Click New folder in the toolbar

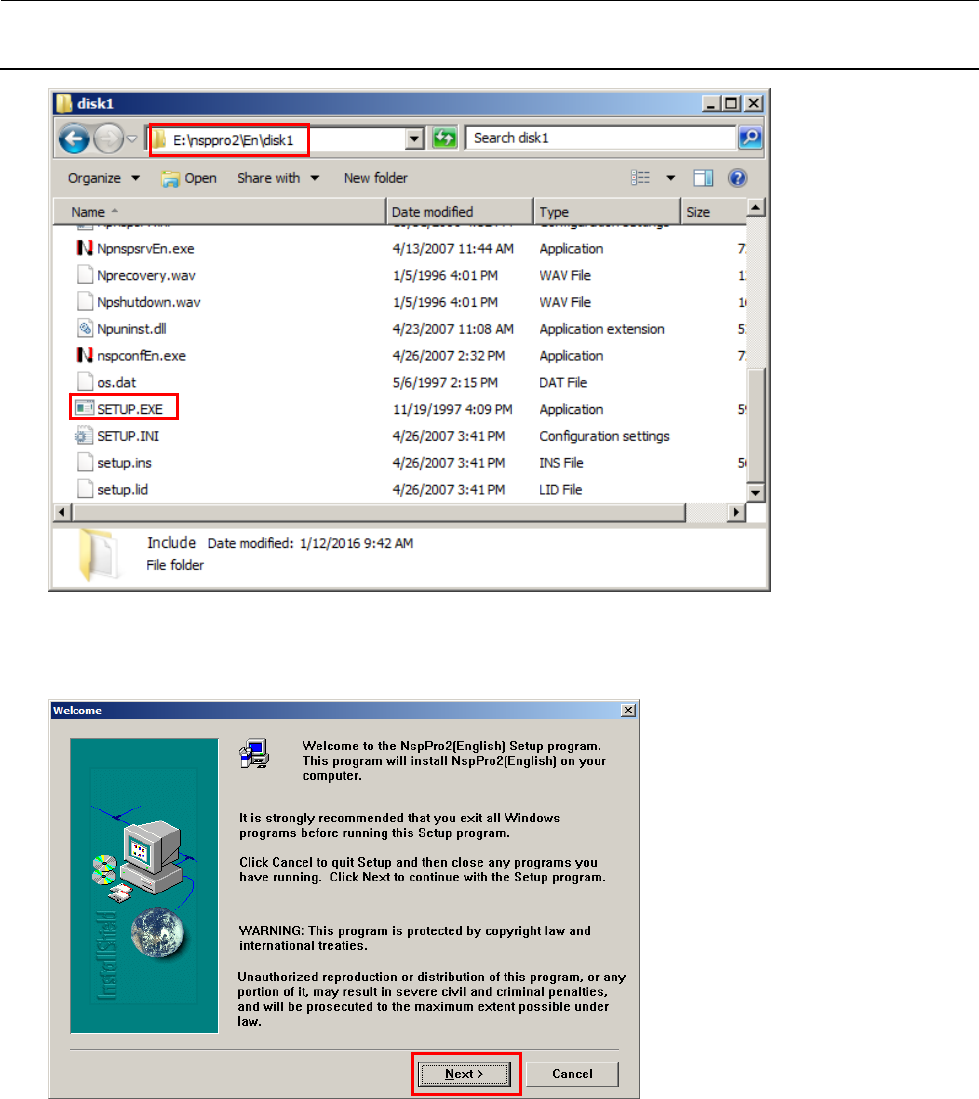click(376, 178)
